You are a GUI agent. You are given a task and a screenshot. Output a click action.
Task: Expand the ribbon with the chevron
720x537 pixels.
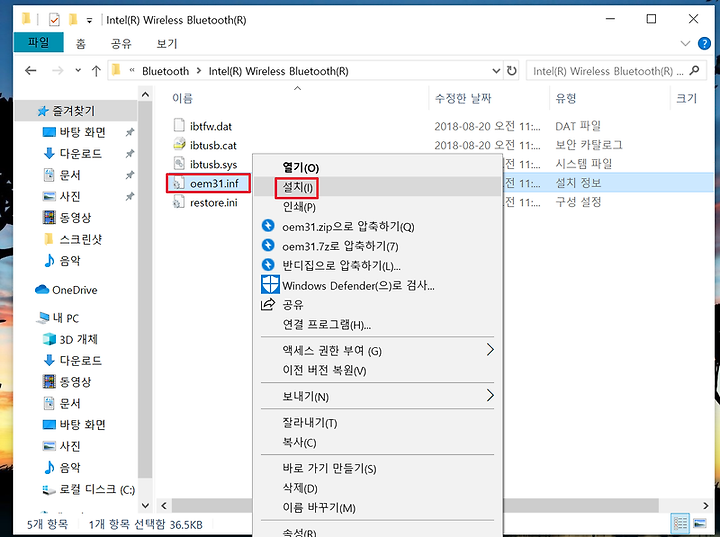685,44
